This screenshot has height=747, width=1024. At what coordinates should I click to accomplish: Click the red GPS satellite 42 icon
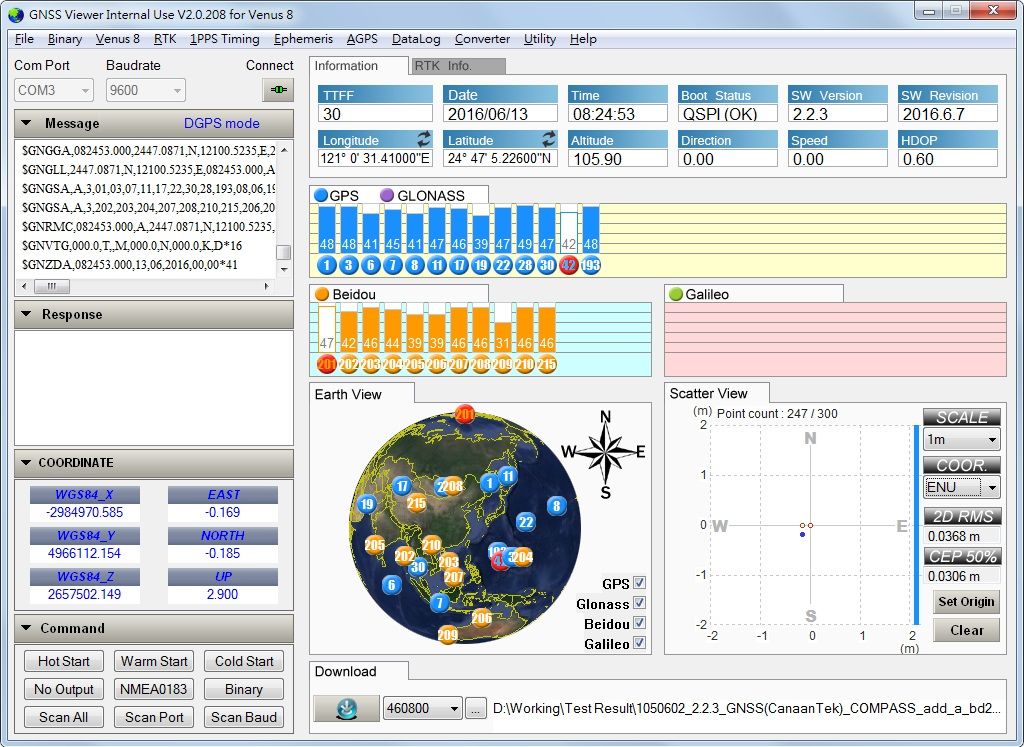point(568,265)
